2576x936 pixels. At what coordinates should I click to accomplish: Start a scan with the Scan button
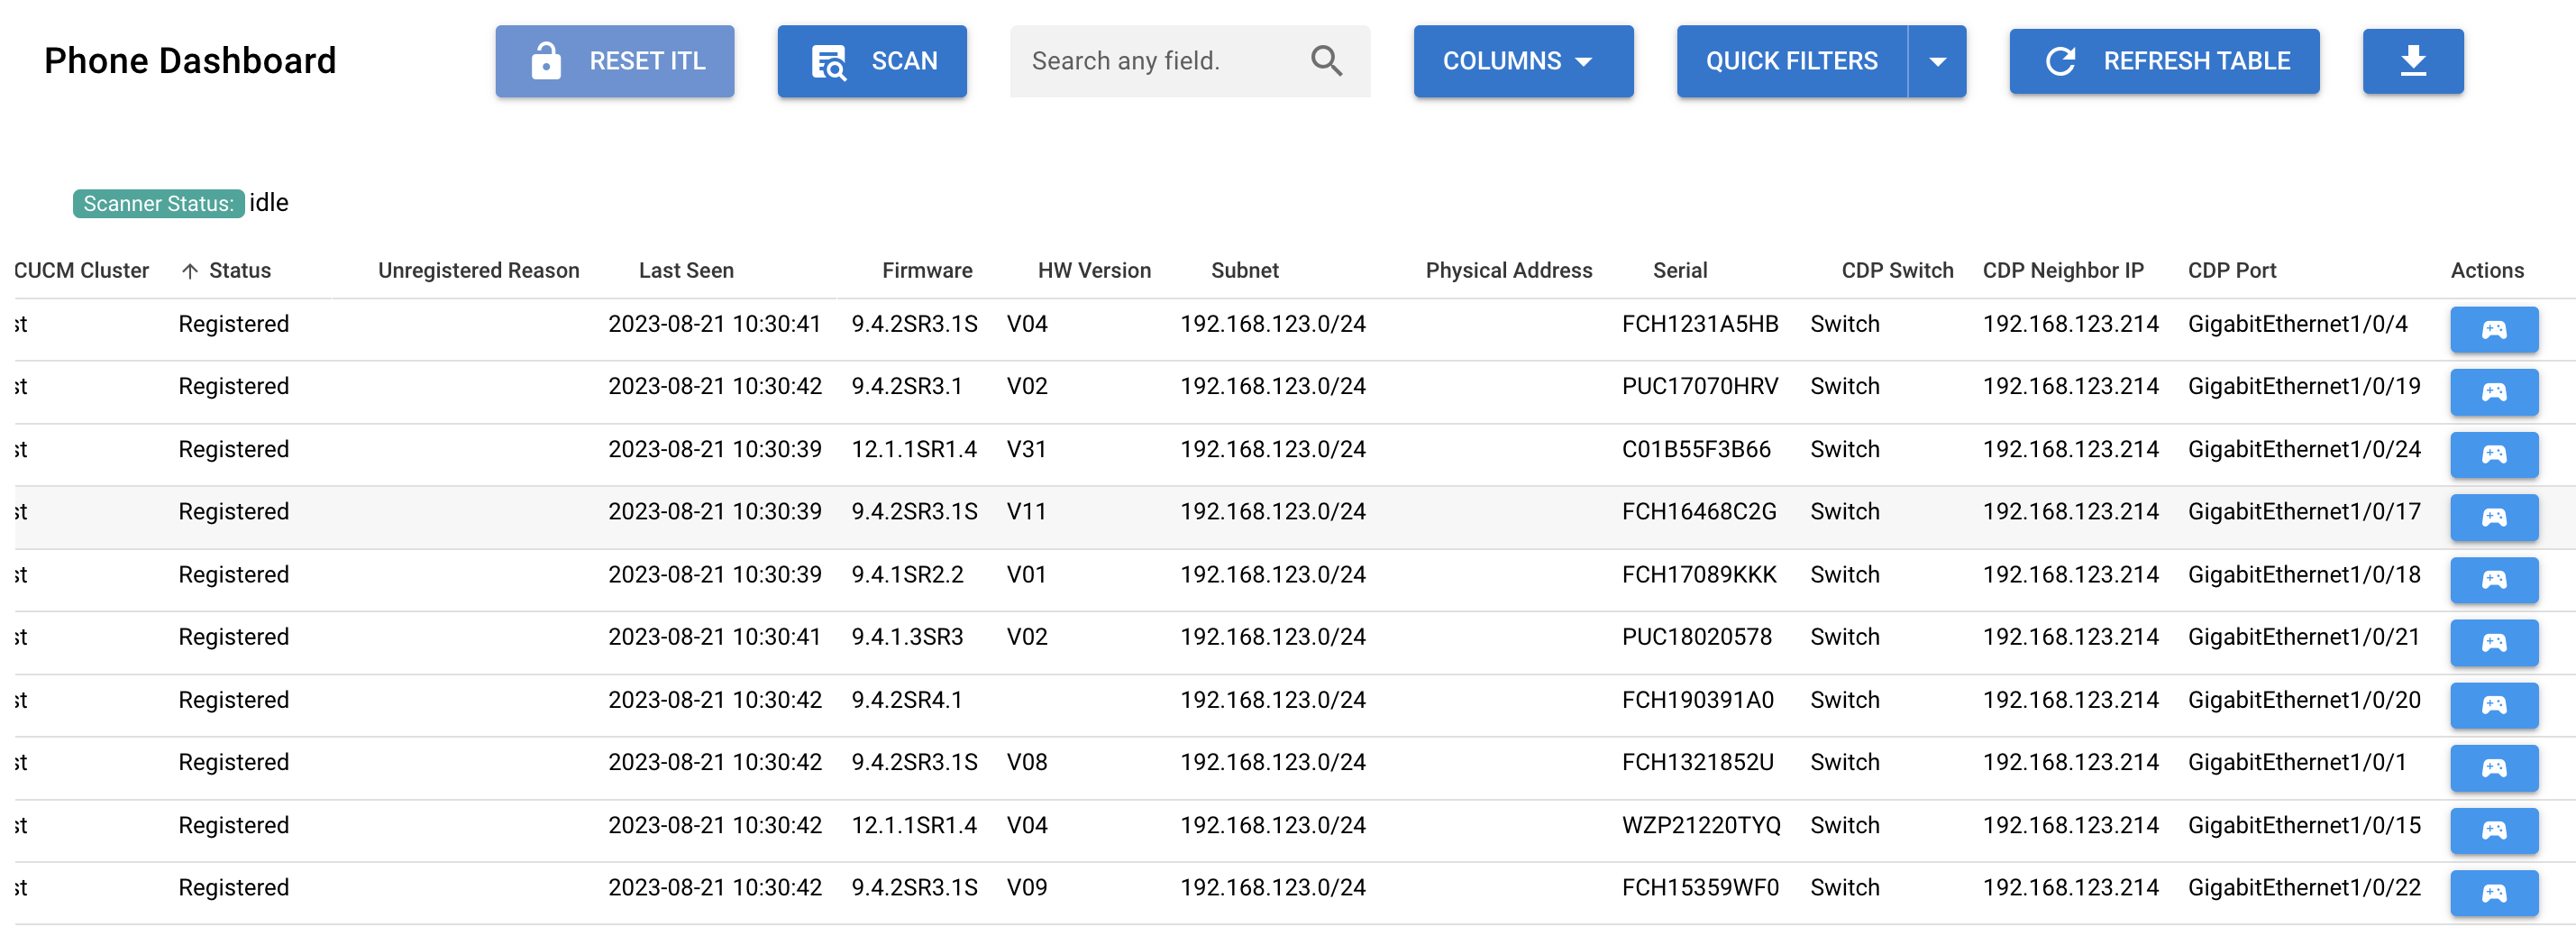point(871,61)
